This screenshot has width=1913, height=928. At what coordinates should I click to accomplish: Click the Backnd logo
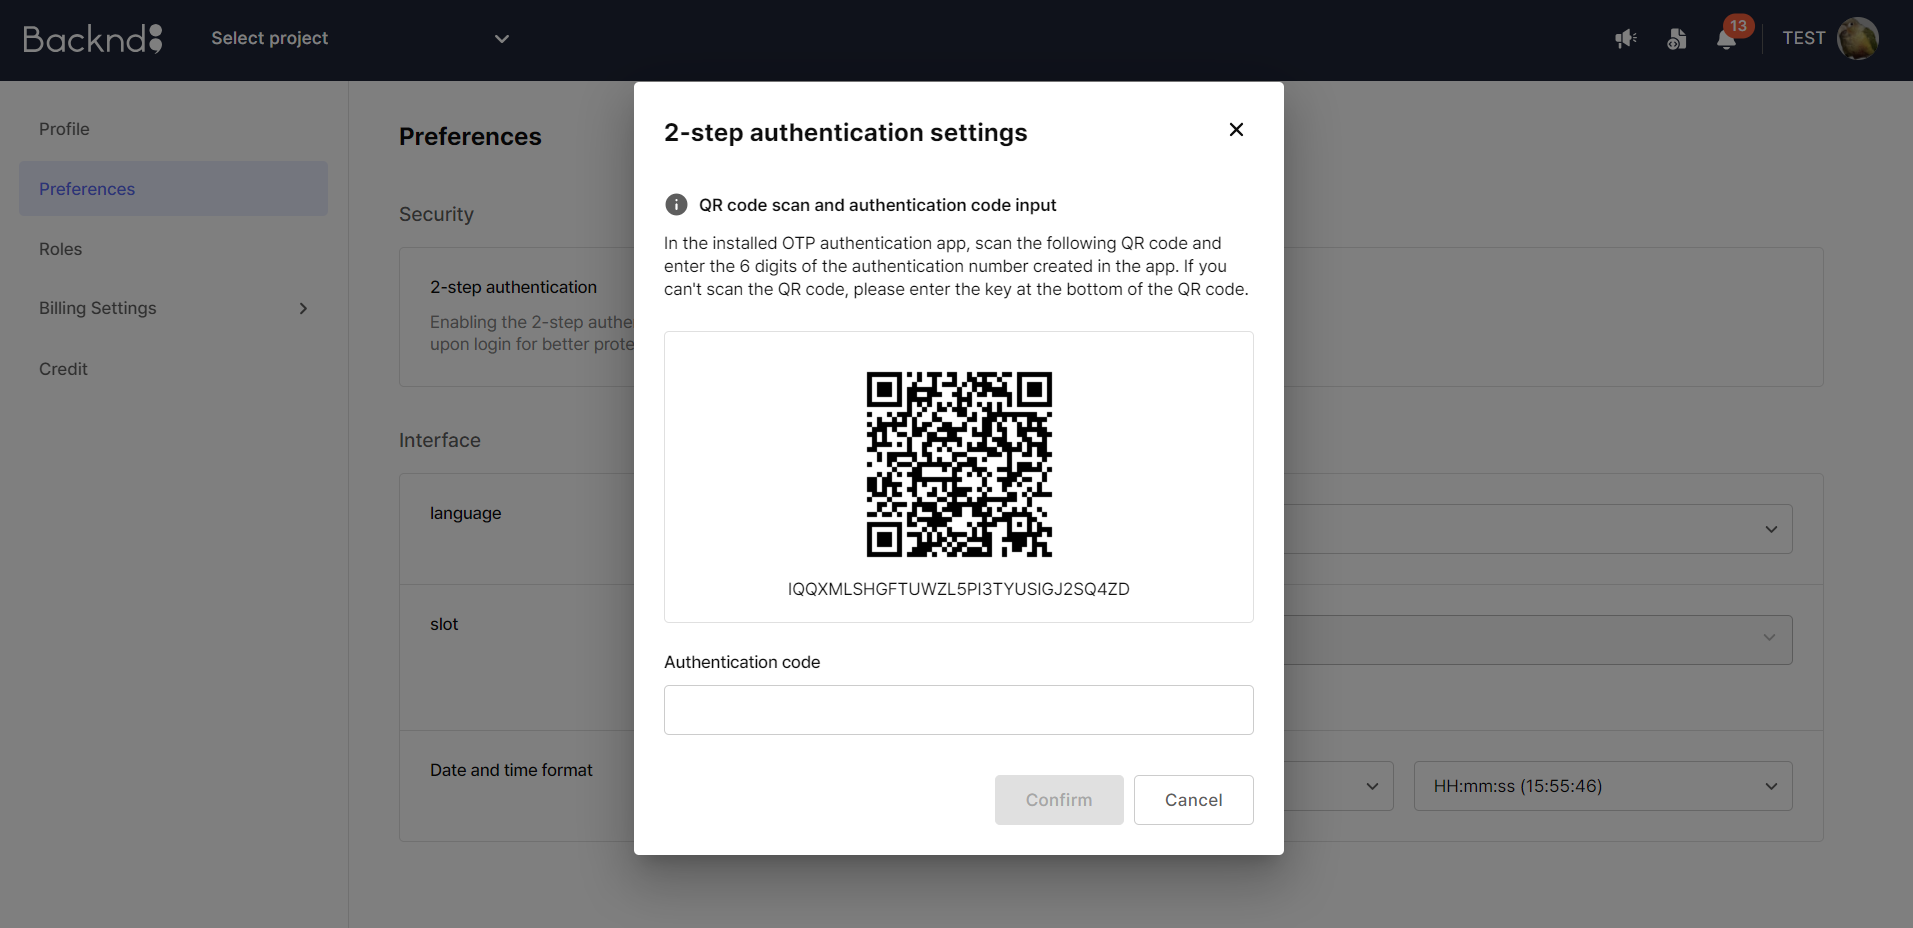93,38
